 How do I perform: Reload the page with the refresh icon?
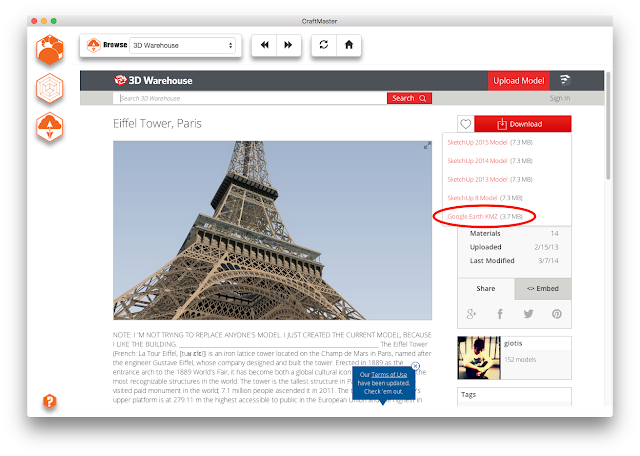pyautogui.click(x=324, y=45)
